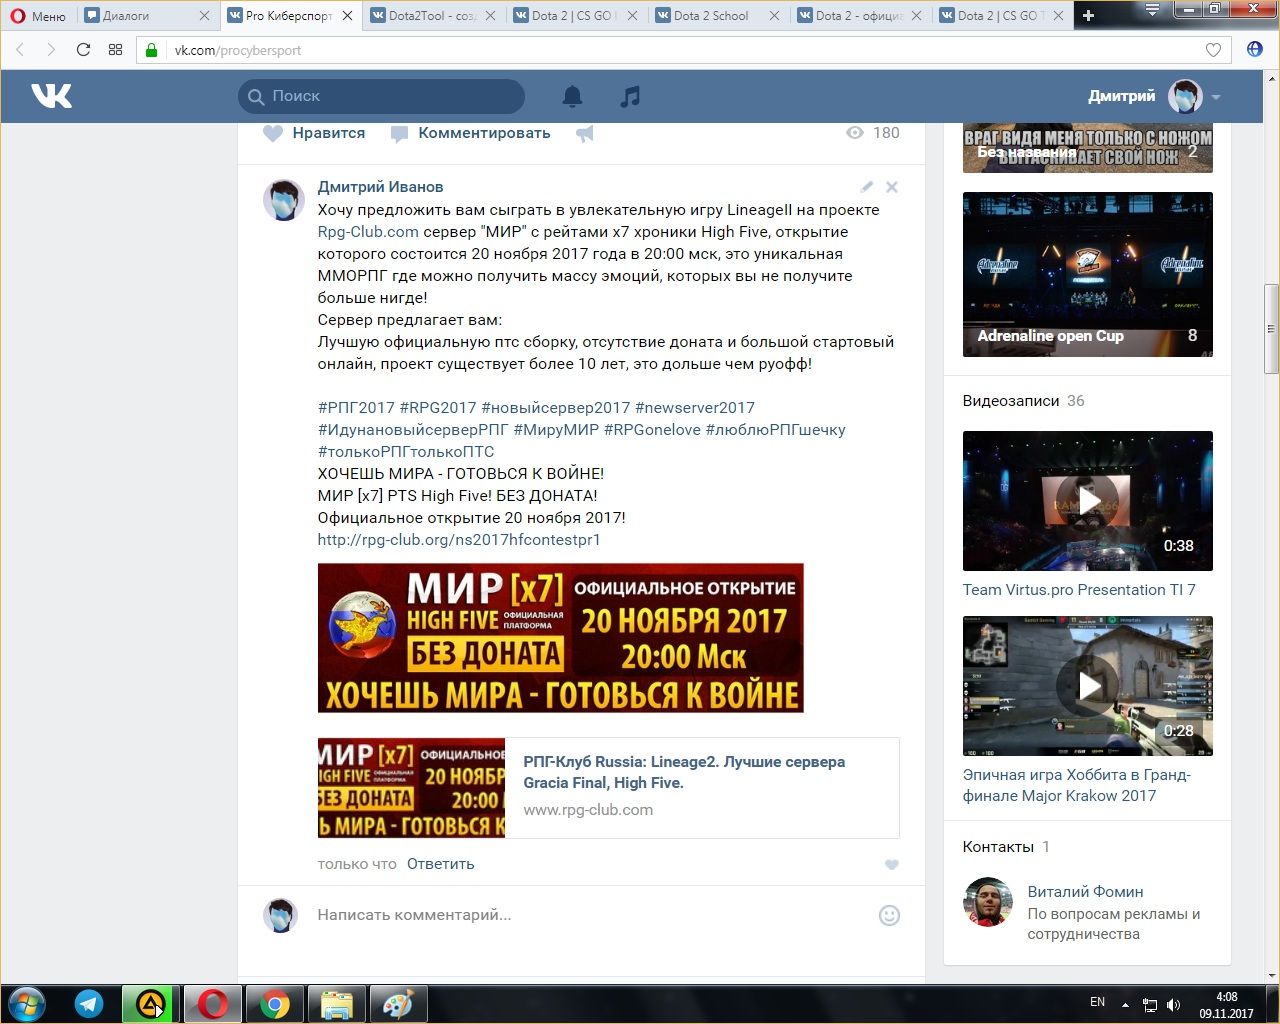
Task: Click the #толькоРПГтолькоПТС hashtag
Action: click(406, 452)
